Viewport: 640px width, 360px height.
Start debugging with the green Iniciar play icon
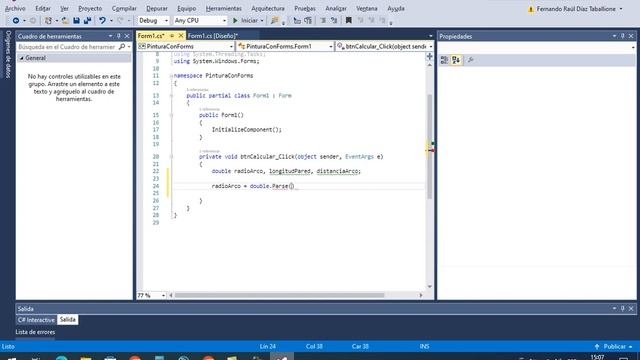tap(235, 20)
